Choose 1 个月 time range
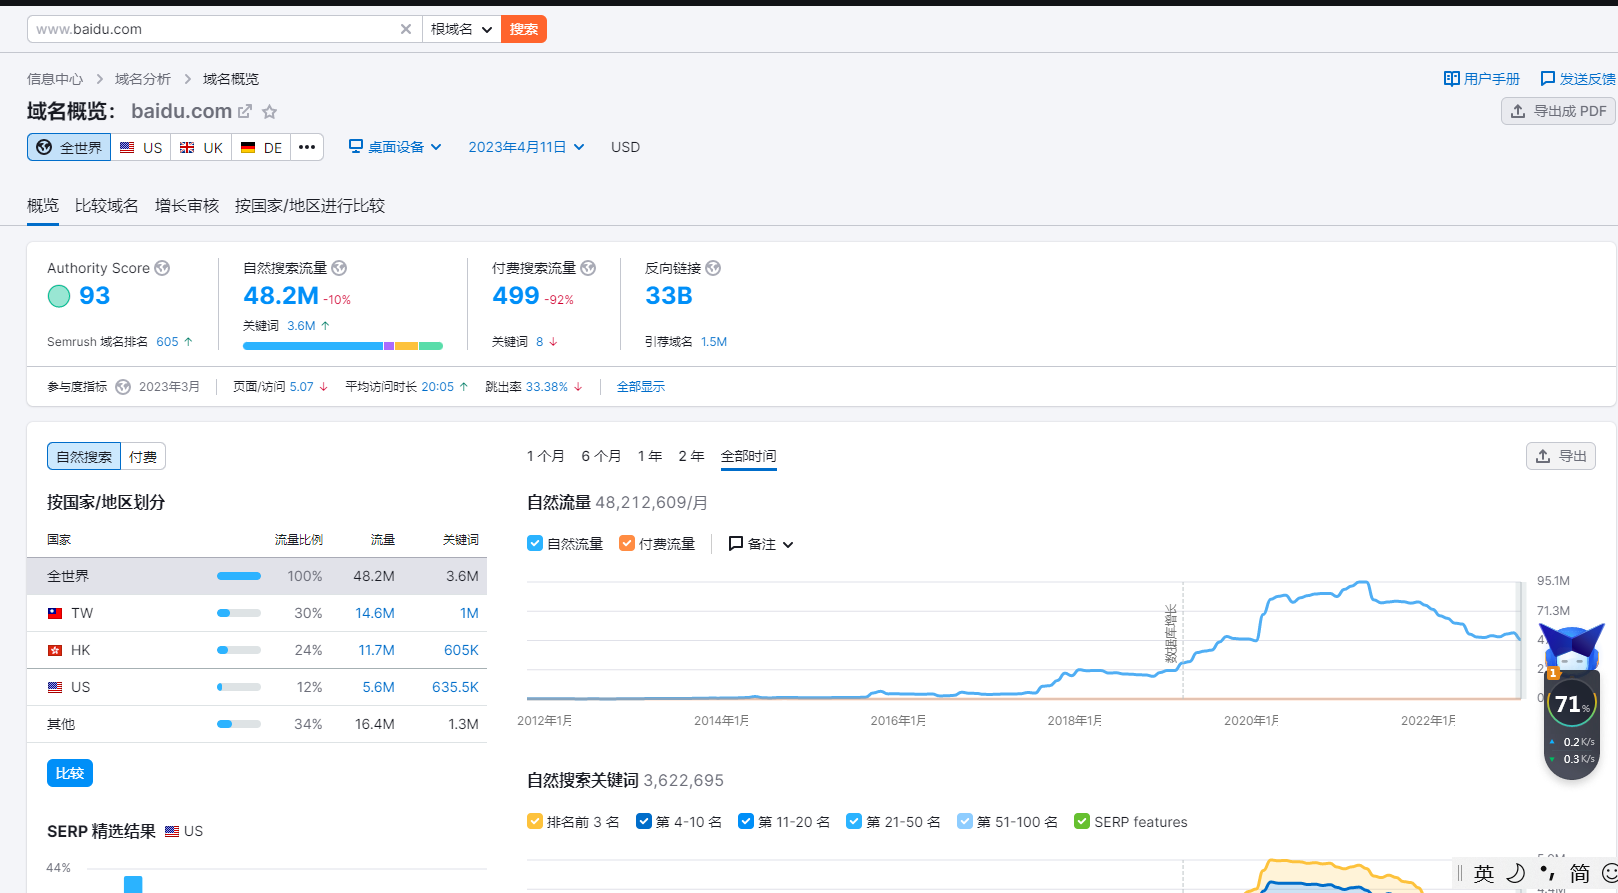 pyautogui.click(x=546, y=456)
